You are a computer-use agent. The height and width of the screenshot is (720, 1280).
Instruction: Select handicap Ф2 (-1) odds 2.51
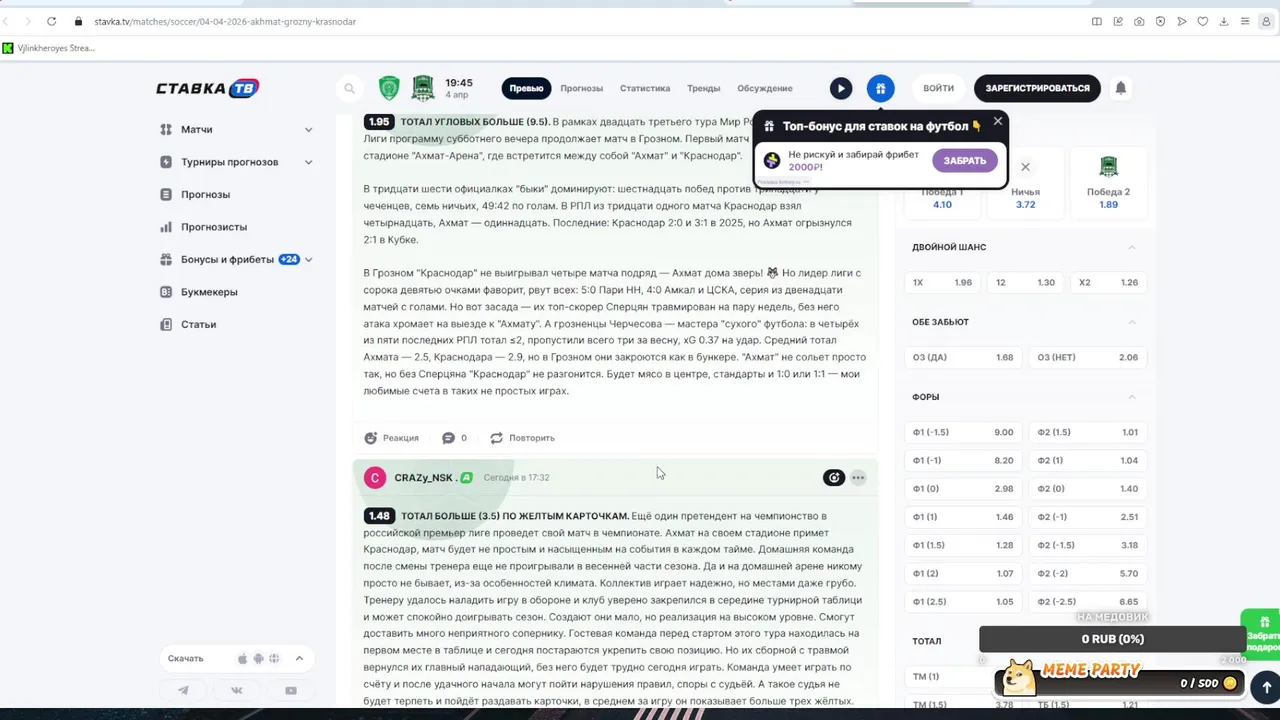pyautogui.click(x=1087, y=517)
